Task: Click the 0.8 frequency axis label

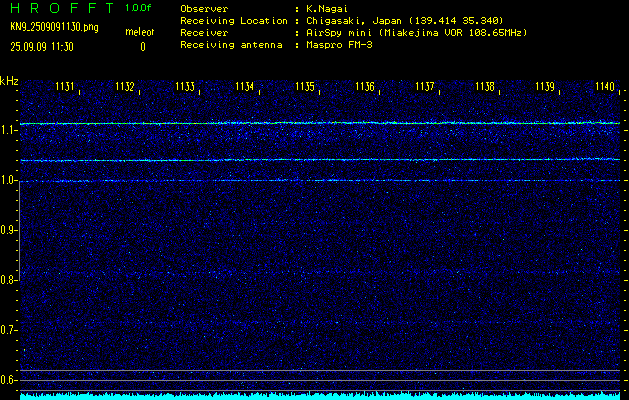Action: click(7, 280)
